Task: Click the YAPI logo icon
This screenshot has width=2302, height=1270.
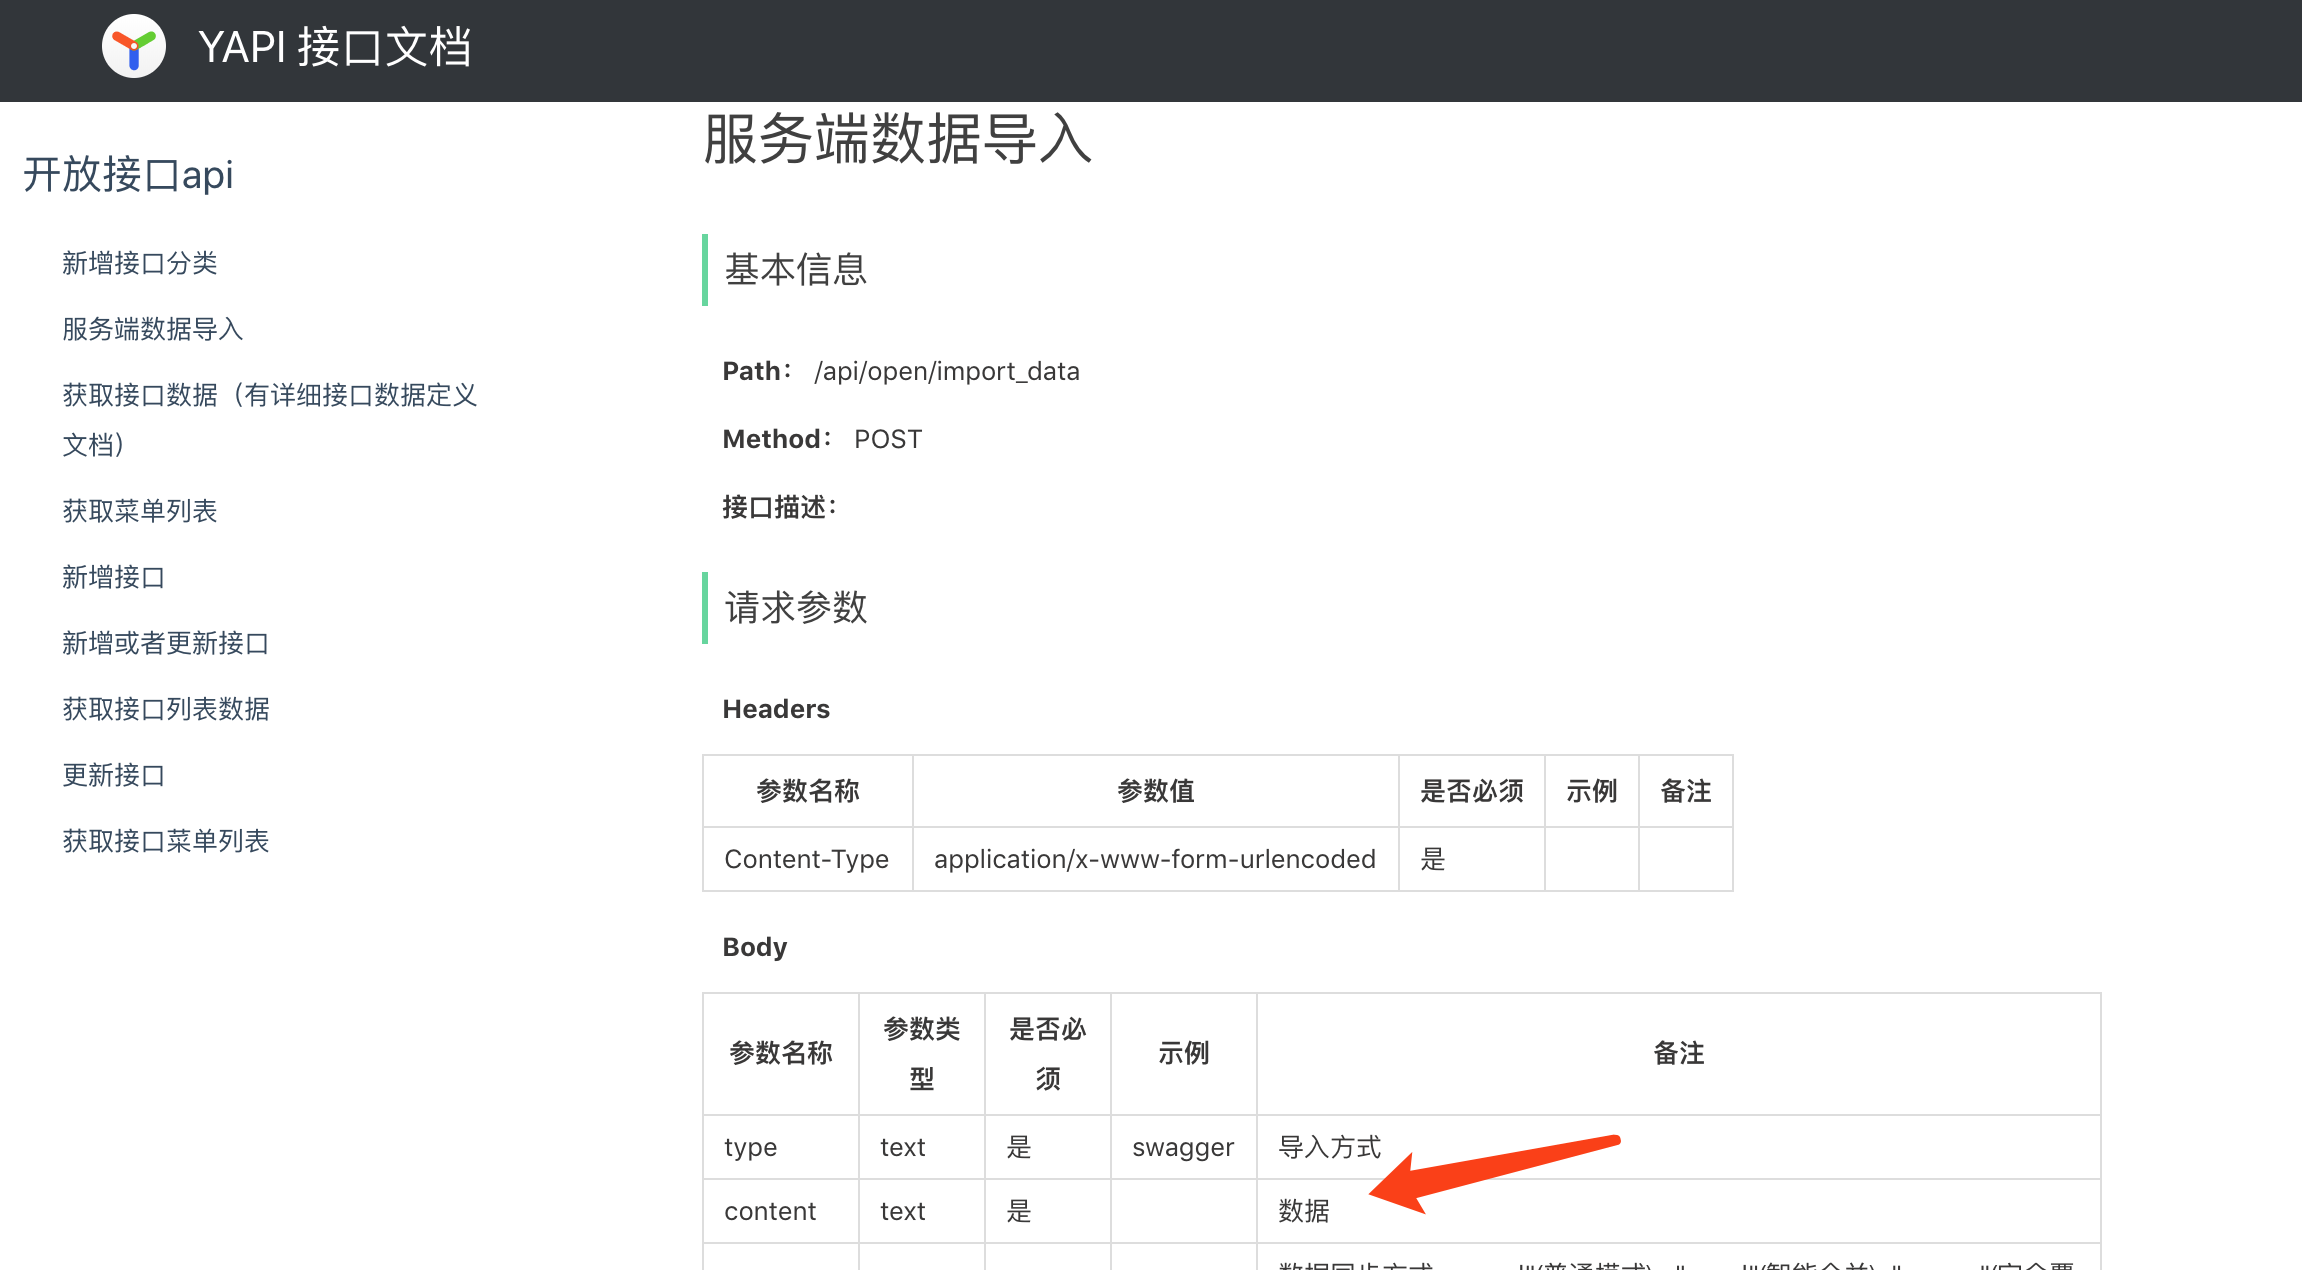Action: (x=134, y=47)
